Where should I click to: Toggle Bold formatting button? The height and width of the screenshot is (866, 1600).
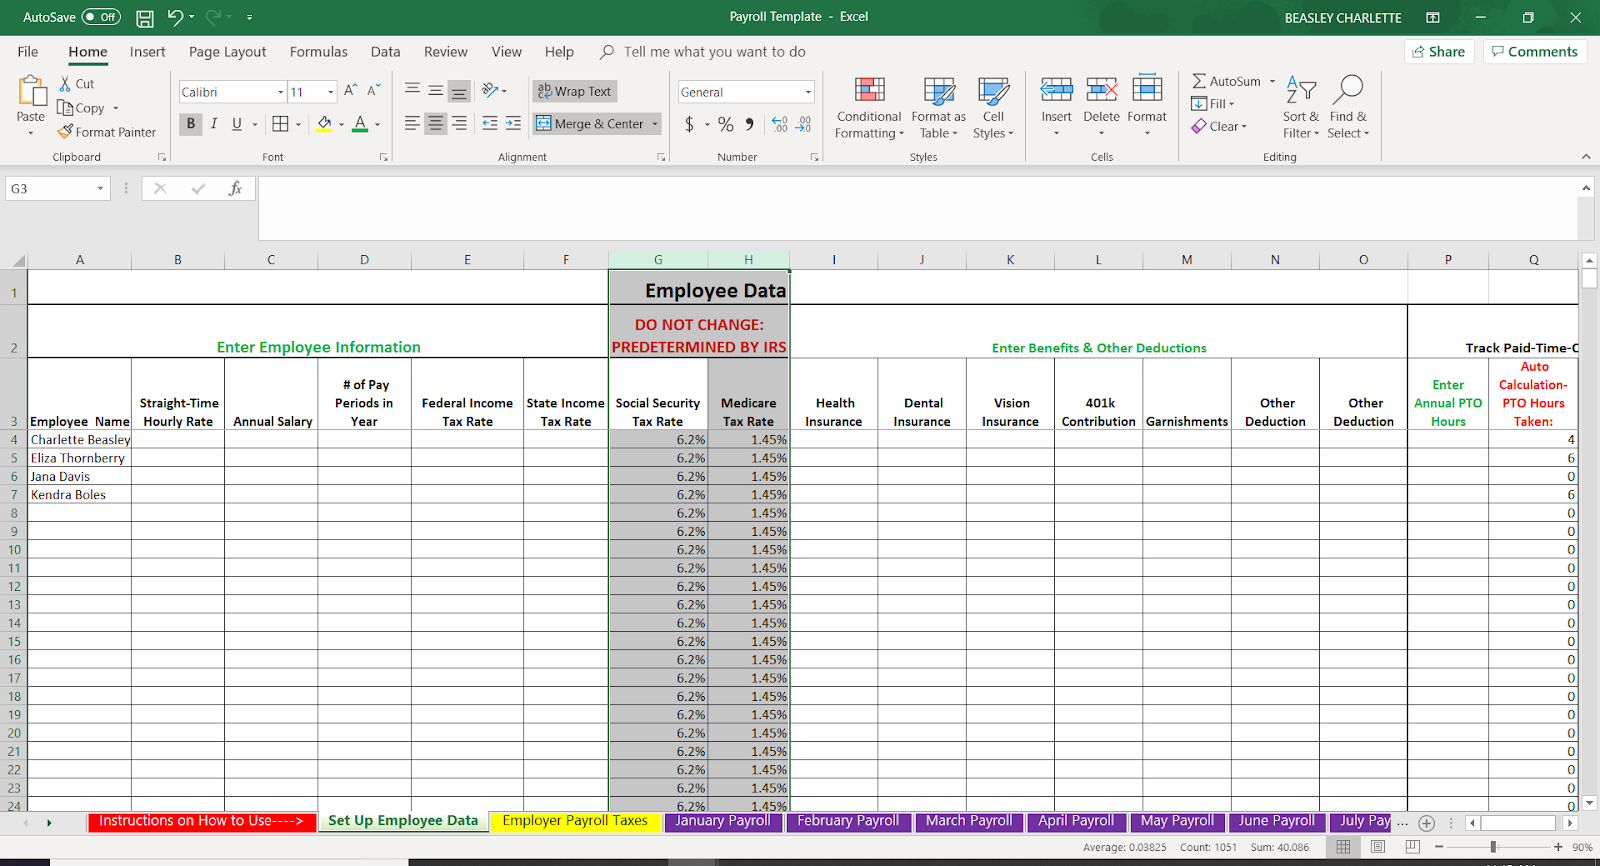[x=190, y=124]
